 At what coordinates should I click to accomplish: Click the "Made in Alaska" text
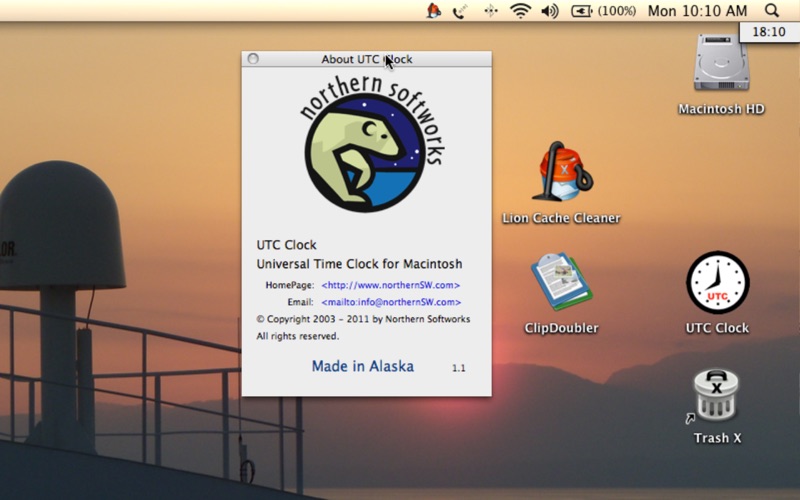click(363, 366)
